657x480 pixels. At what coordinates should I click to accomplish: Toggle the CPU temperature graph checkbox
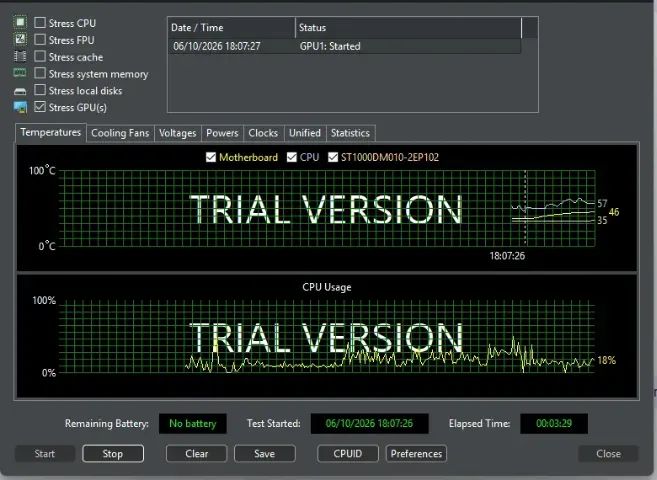[x=292, y=157]
